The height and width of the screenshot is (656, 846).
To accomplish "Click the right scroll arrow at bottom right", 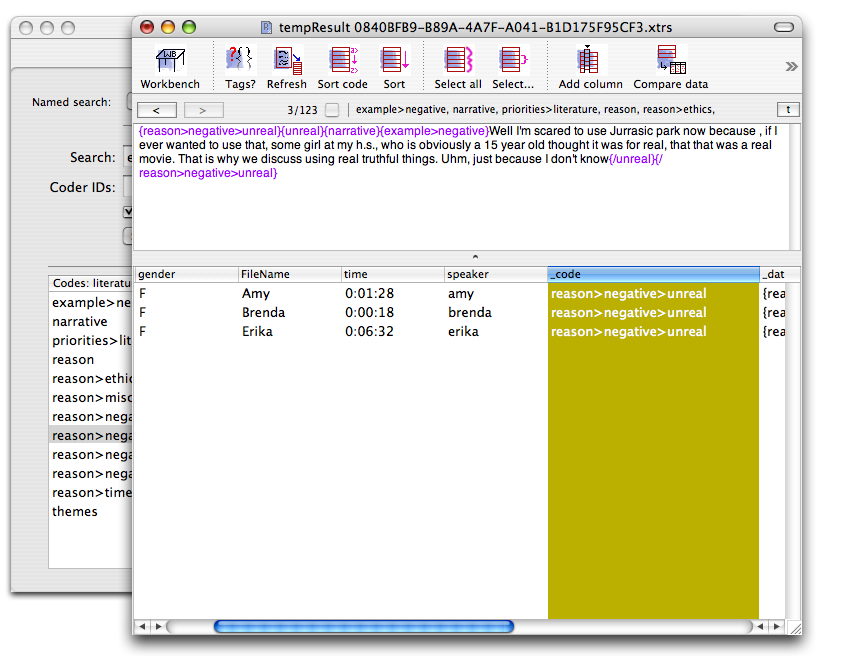I will pos(776,626).
